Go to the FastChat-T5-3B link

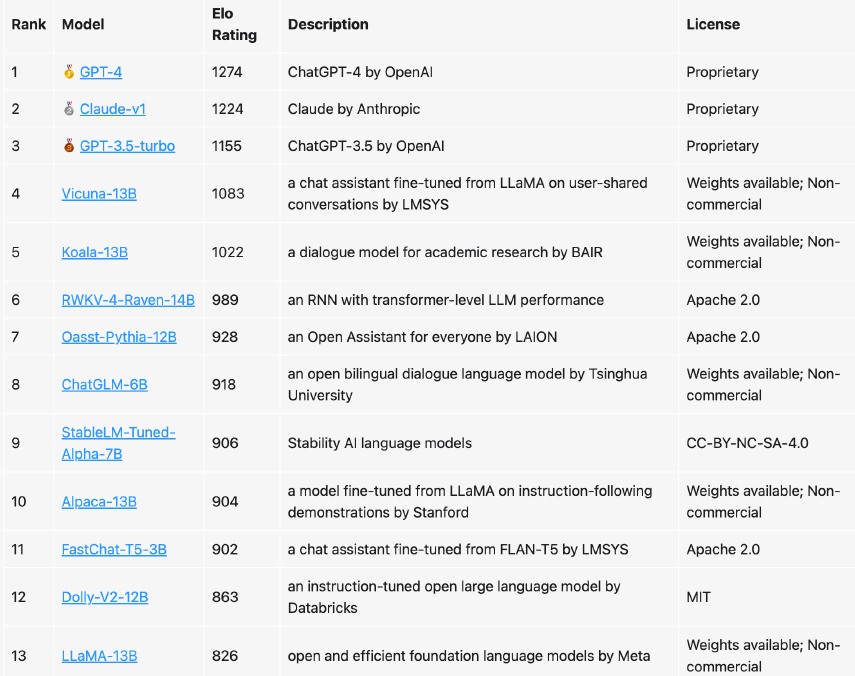[x=114, y=549]
